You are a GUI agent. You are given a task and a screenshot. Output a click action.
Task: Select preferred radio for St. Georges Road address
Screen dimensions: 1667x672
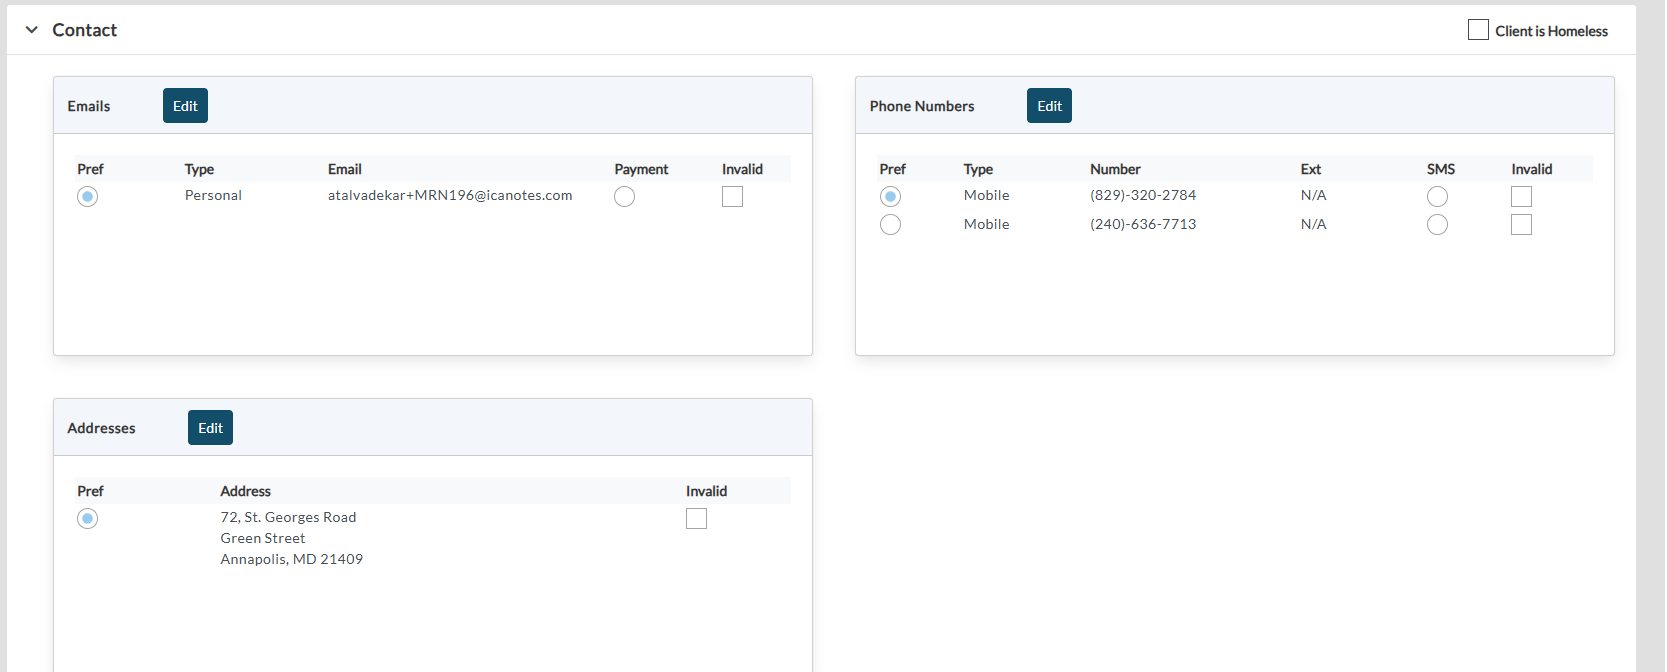tap(88, 519)
